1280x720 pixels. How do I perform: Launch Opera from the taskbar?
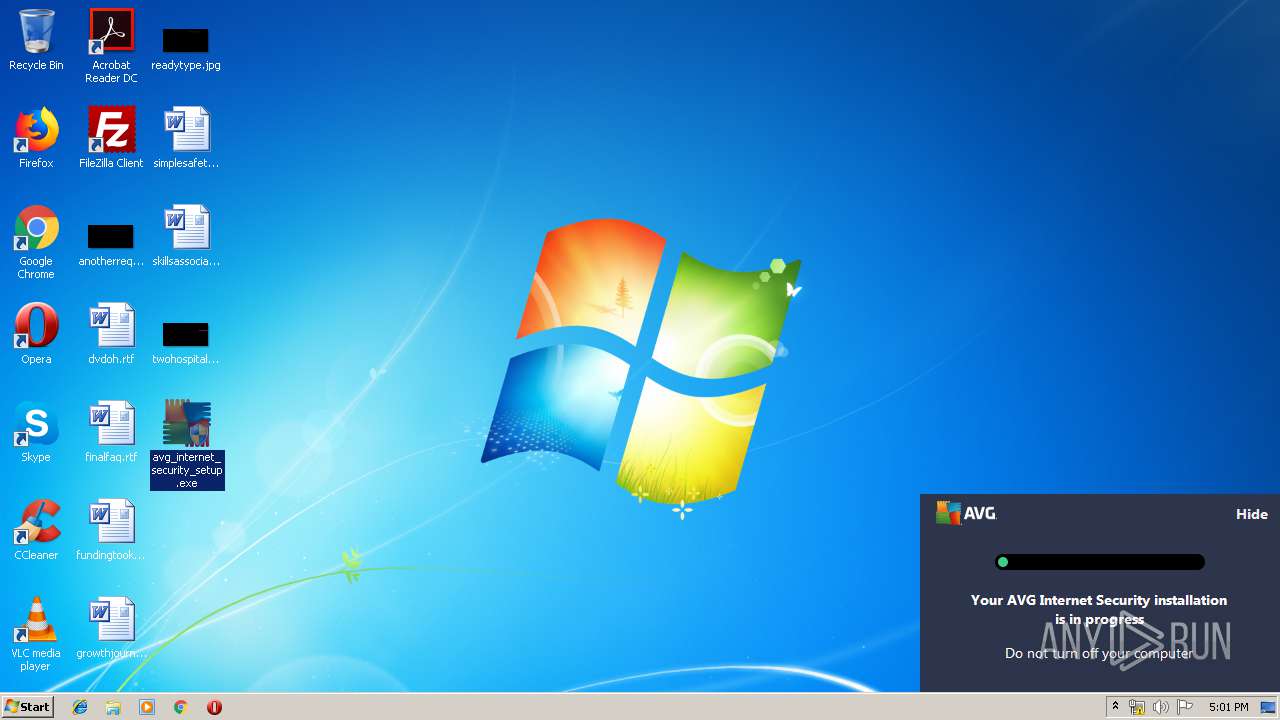[x=214, y=707]
